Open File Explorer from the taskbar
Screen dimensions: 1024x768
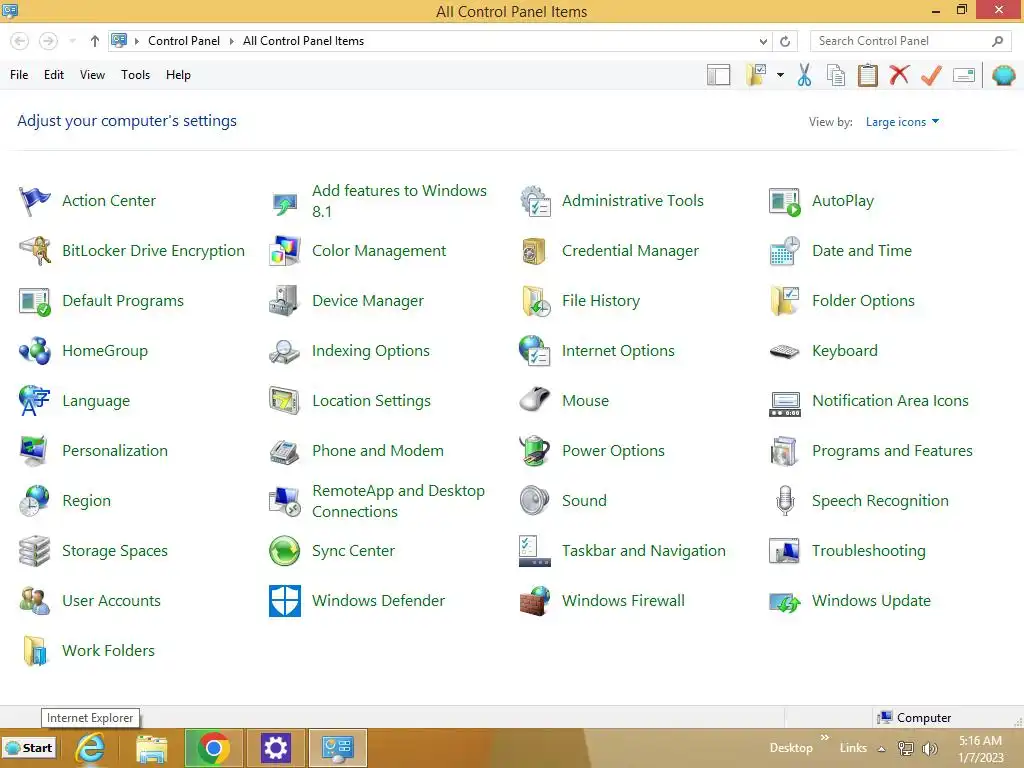[152, 748]
